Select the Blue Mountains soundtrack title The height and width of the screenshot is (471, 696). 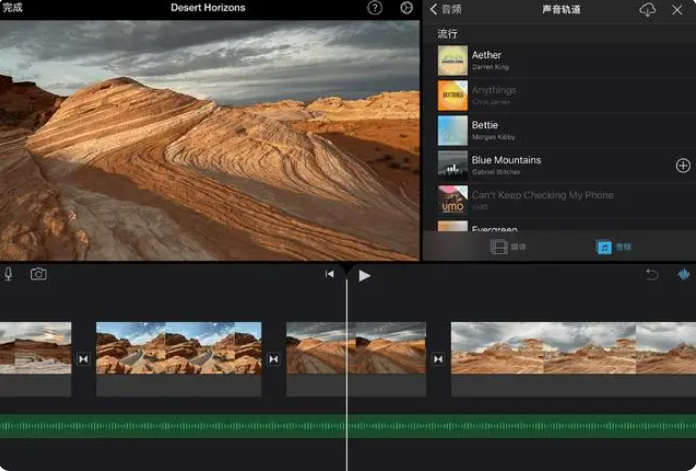pos(506,160)
